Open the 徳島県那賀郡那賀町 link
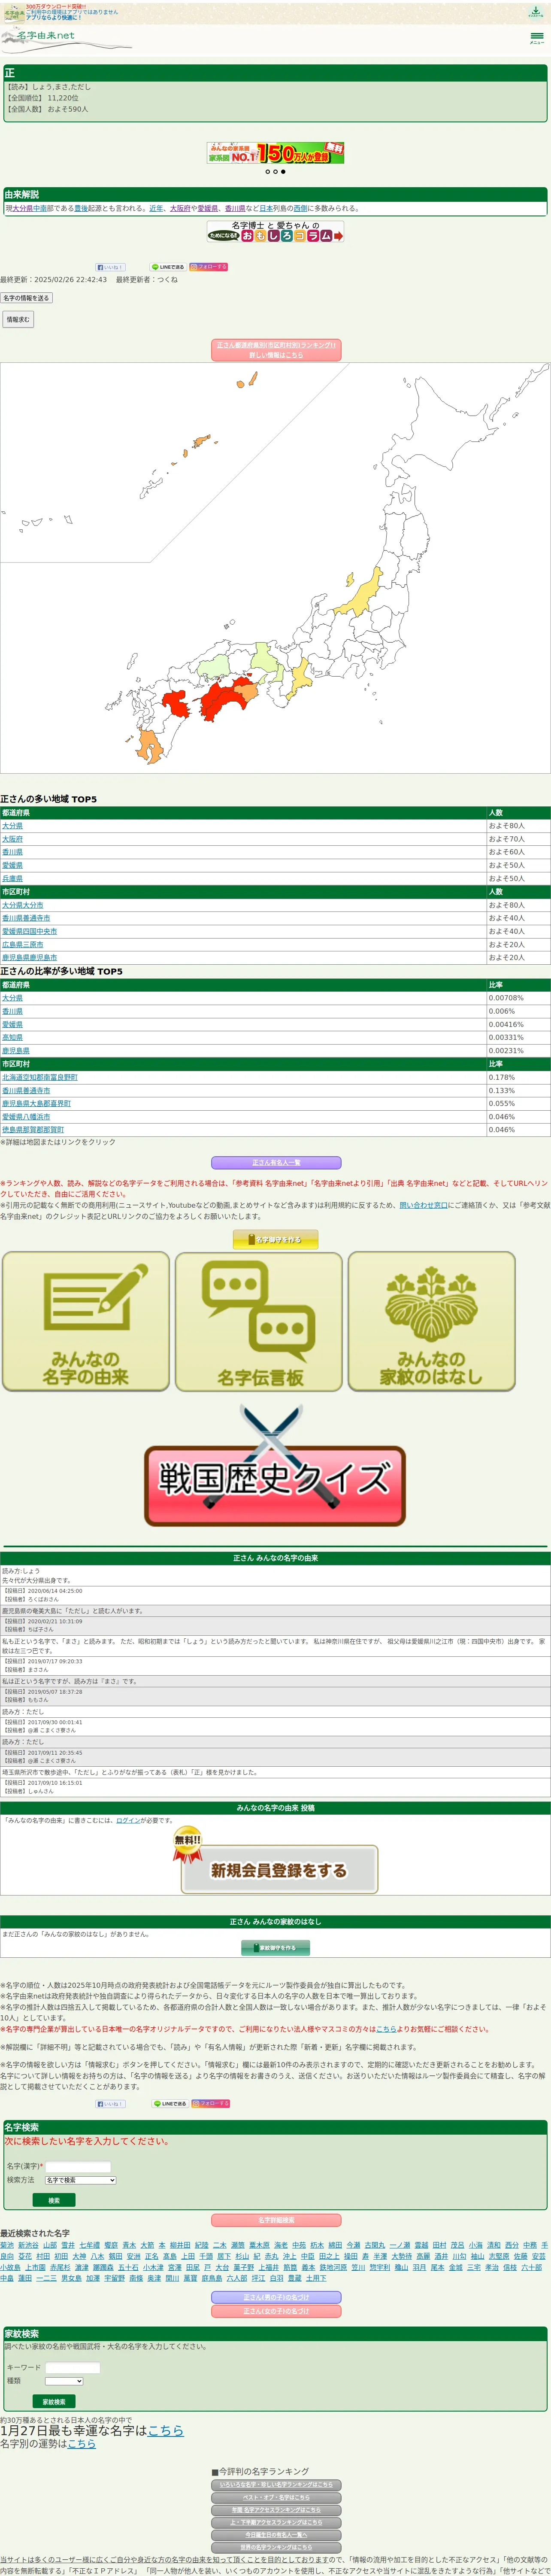The image size is (551, 2576). tap(33, 1129)
